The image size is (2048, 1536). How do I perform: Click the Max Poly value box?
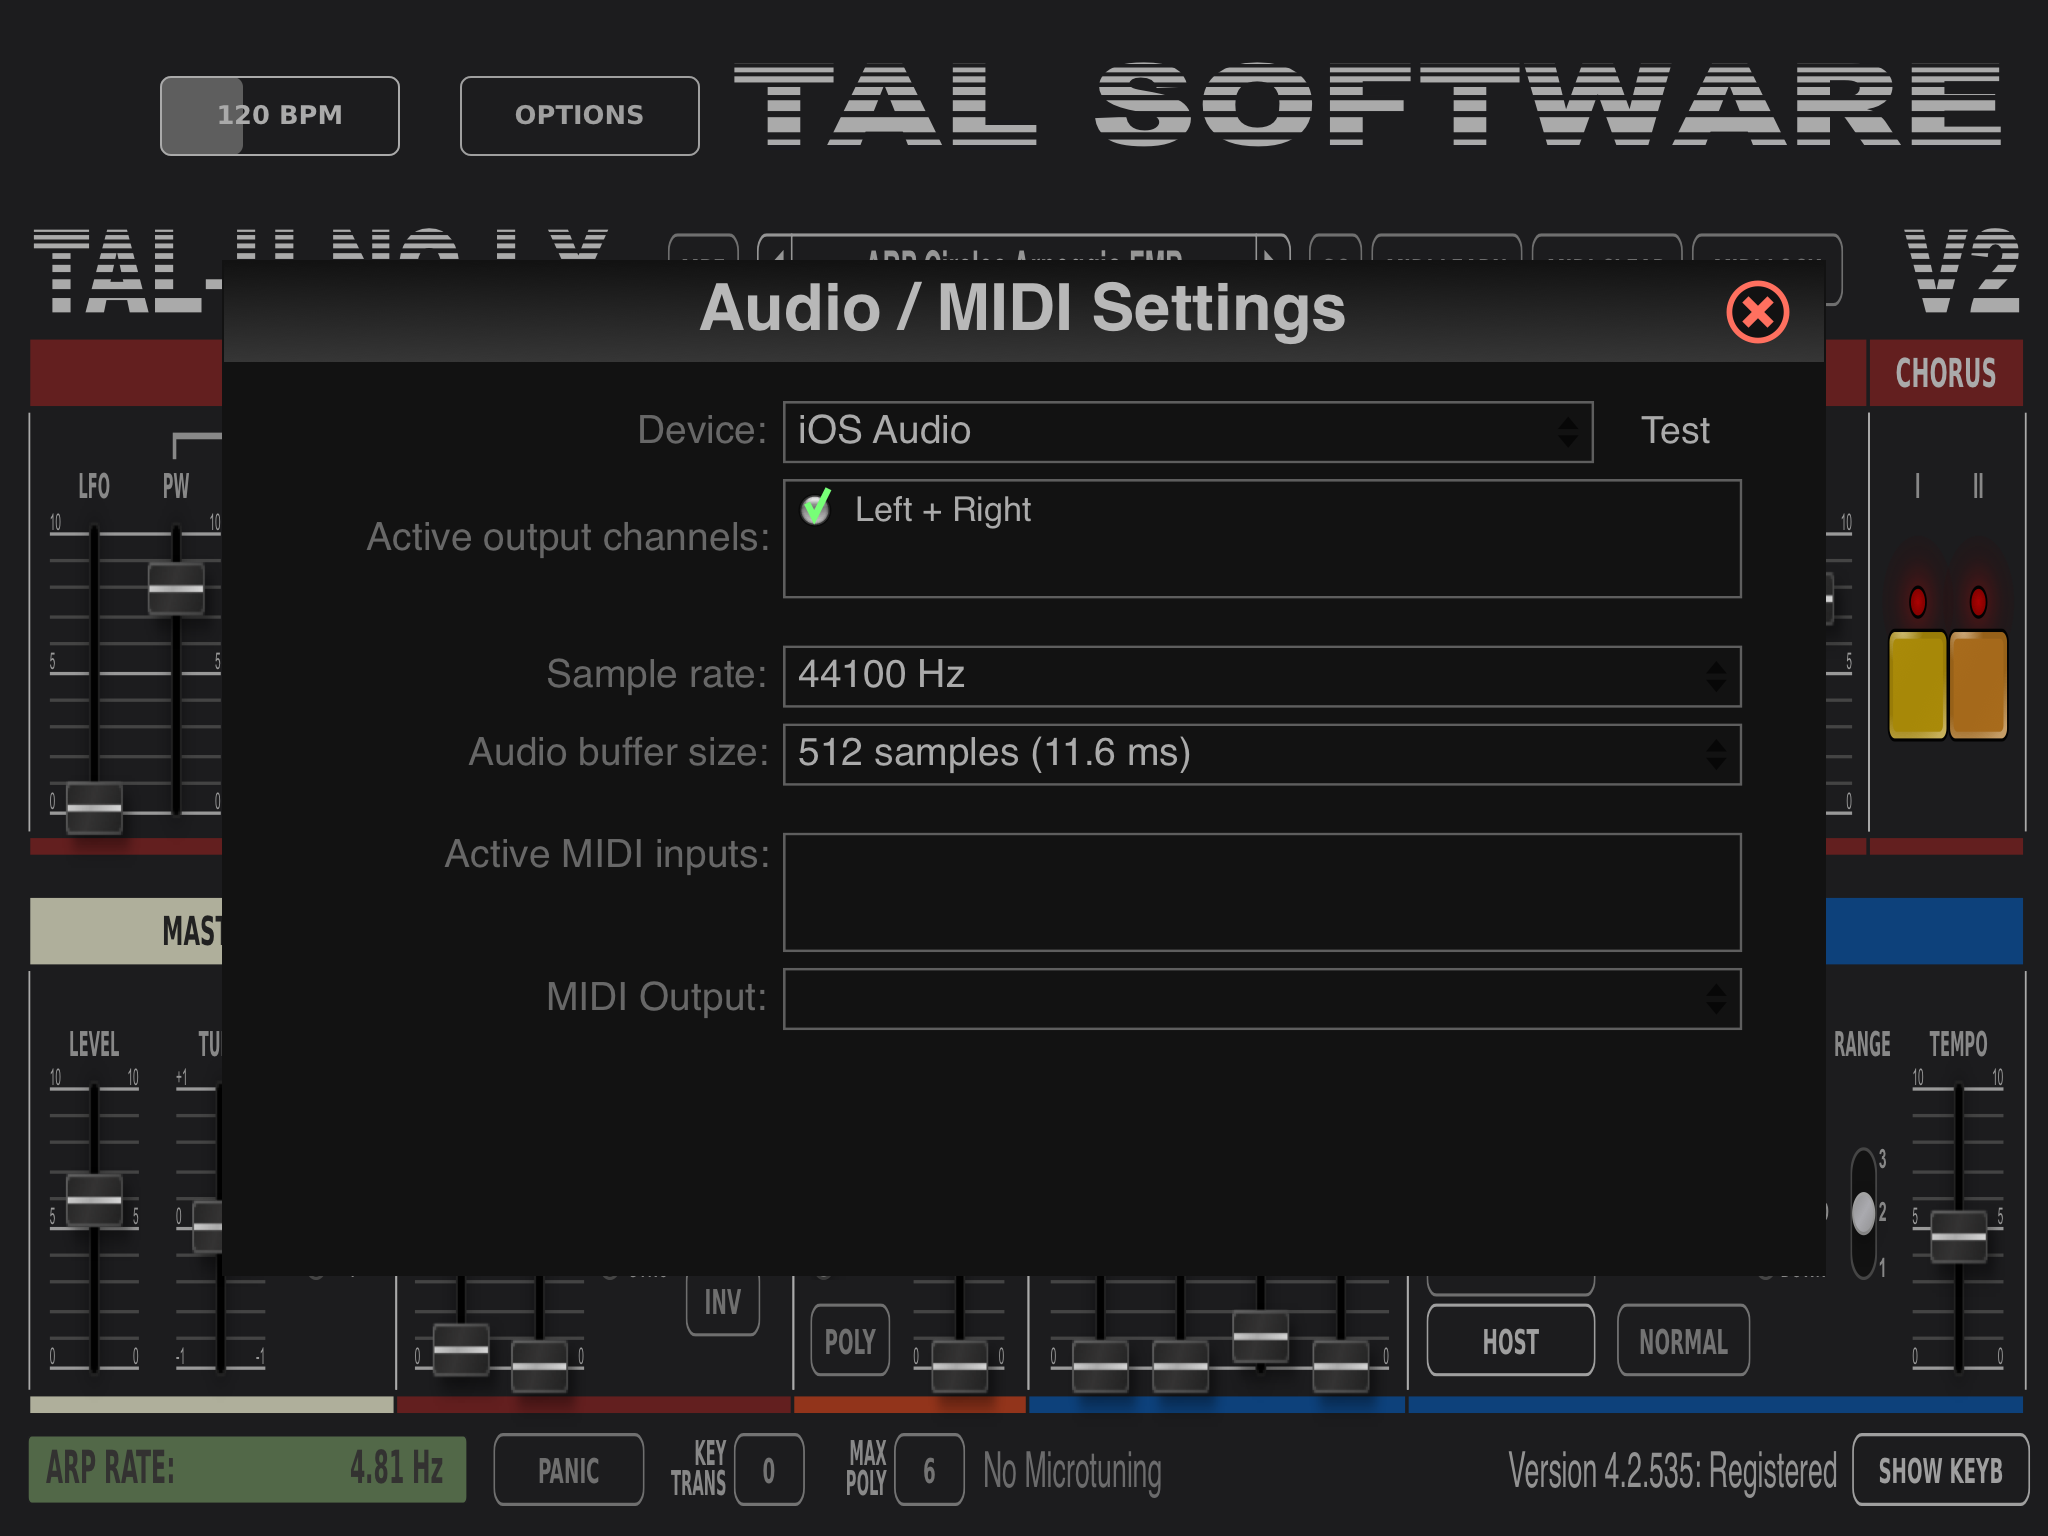929,1470
